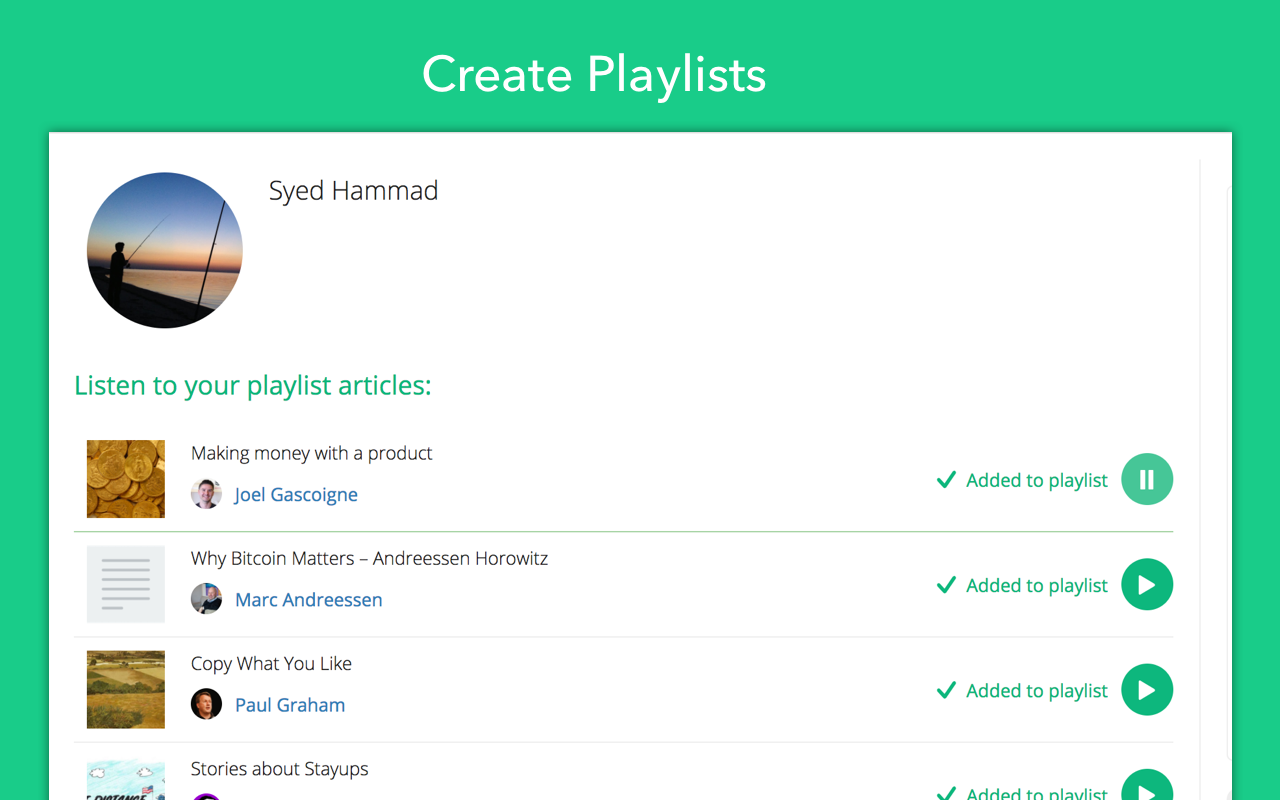Play the Stories about Stayups article

[x=1146, y=788]
